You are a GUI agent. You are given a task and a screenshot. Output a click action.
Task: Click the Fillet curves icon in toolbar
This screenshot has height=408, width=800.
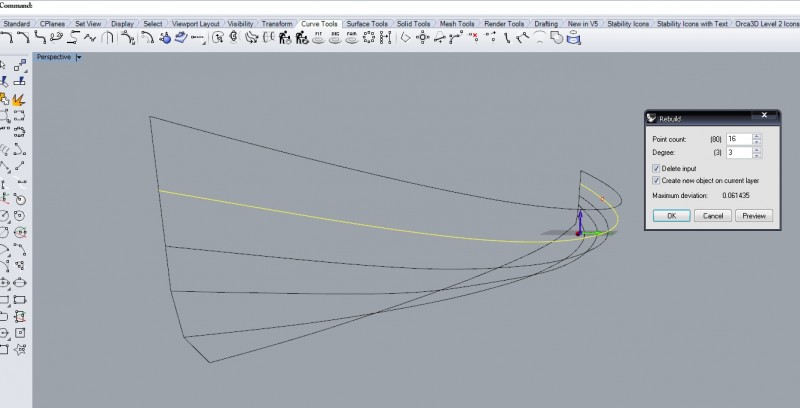click(x=8, y=39)
